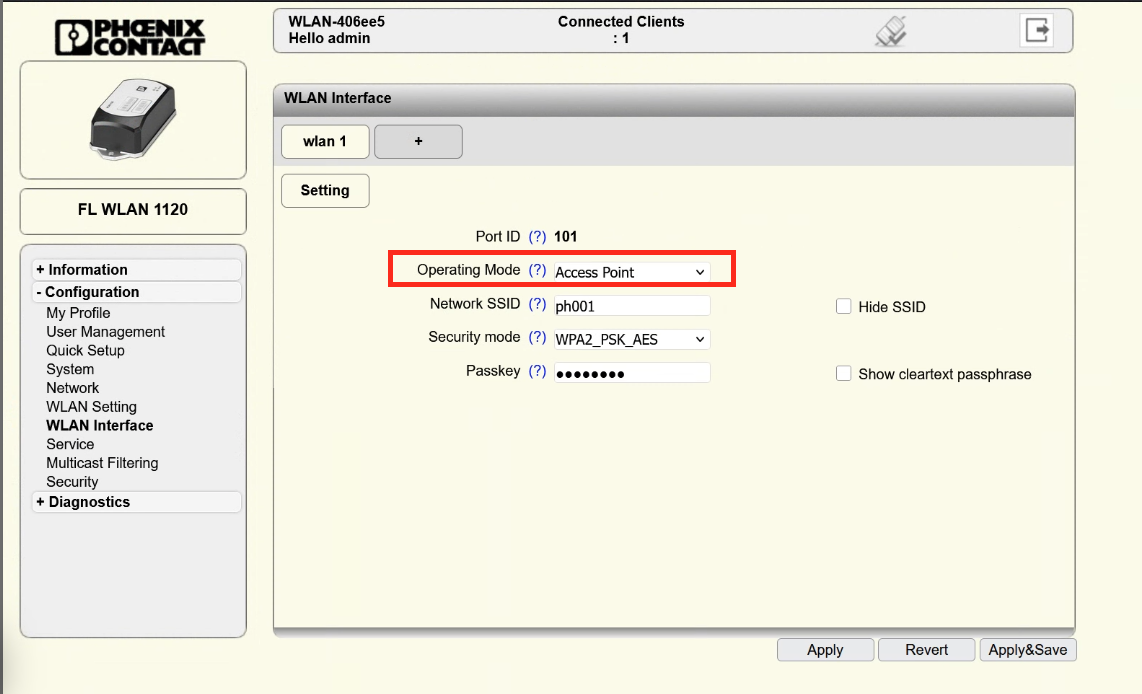The image size is (1142, 694).
Task: Open the Operating Mode dropdown
Action: point(631,272)
